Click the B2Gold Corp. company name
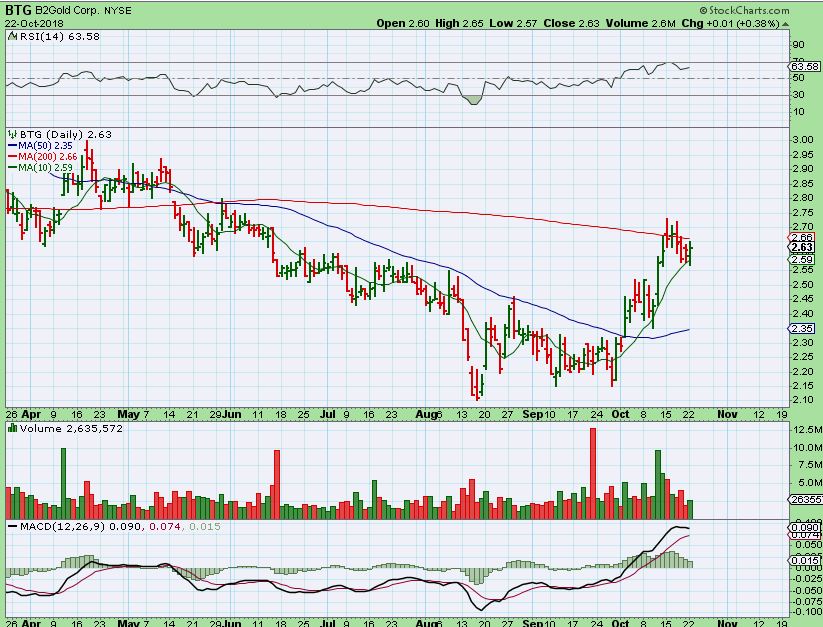The height and width of the screenshot is (627, 823). pos(67,10)
